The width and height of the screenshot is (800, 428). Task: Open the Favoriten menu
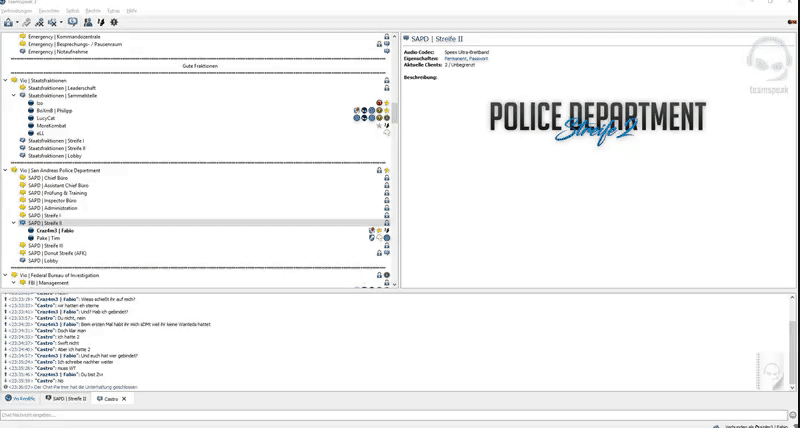[49, 11]
